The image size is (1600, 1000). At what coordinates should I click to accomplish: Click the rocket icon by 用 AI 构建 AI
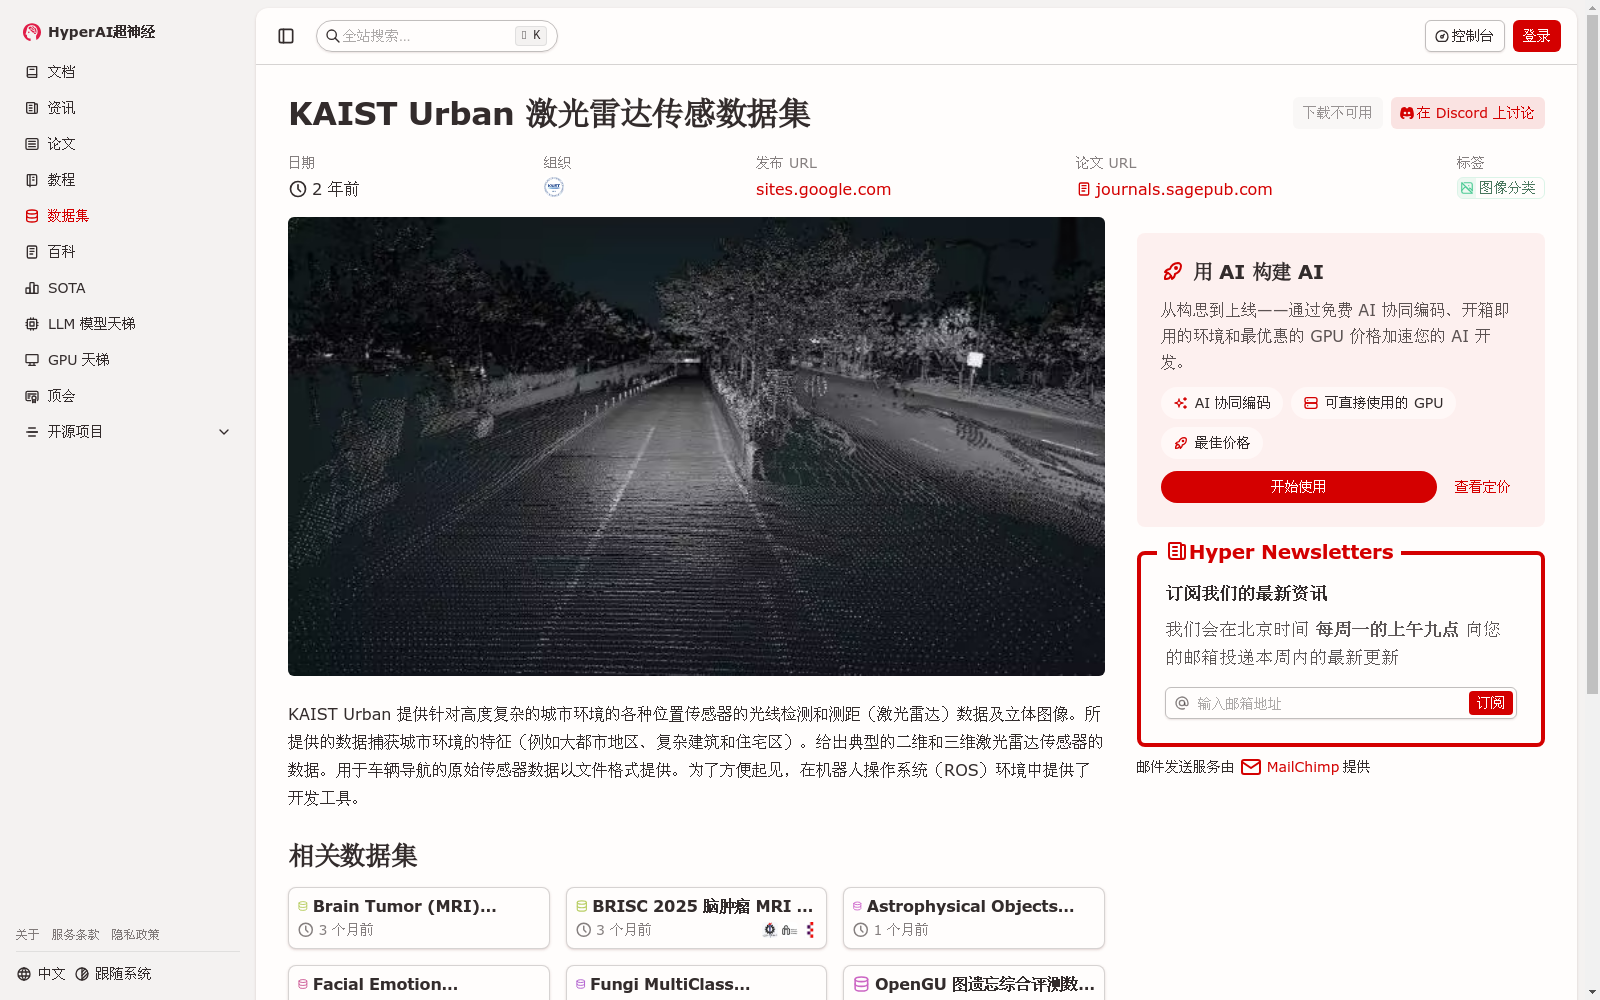(1173, 272)
